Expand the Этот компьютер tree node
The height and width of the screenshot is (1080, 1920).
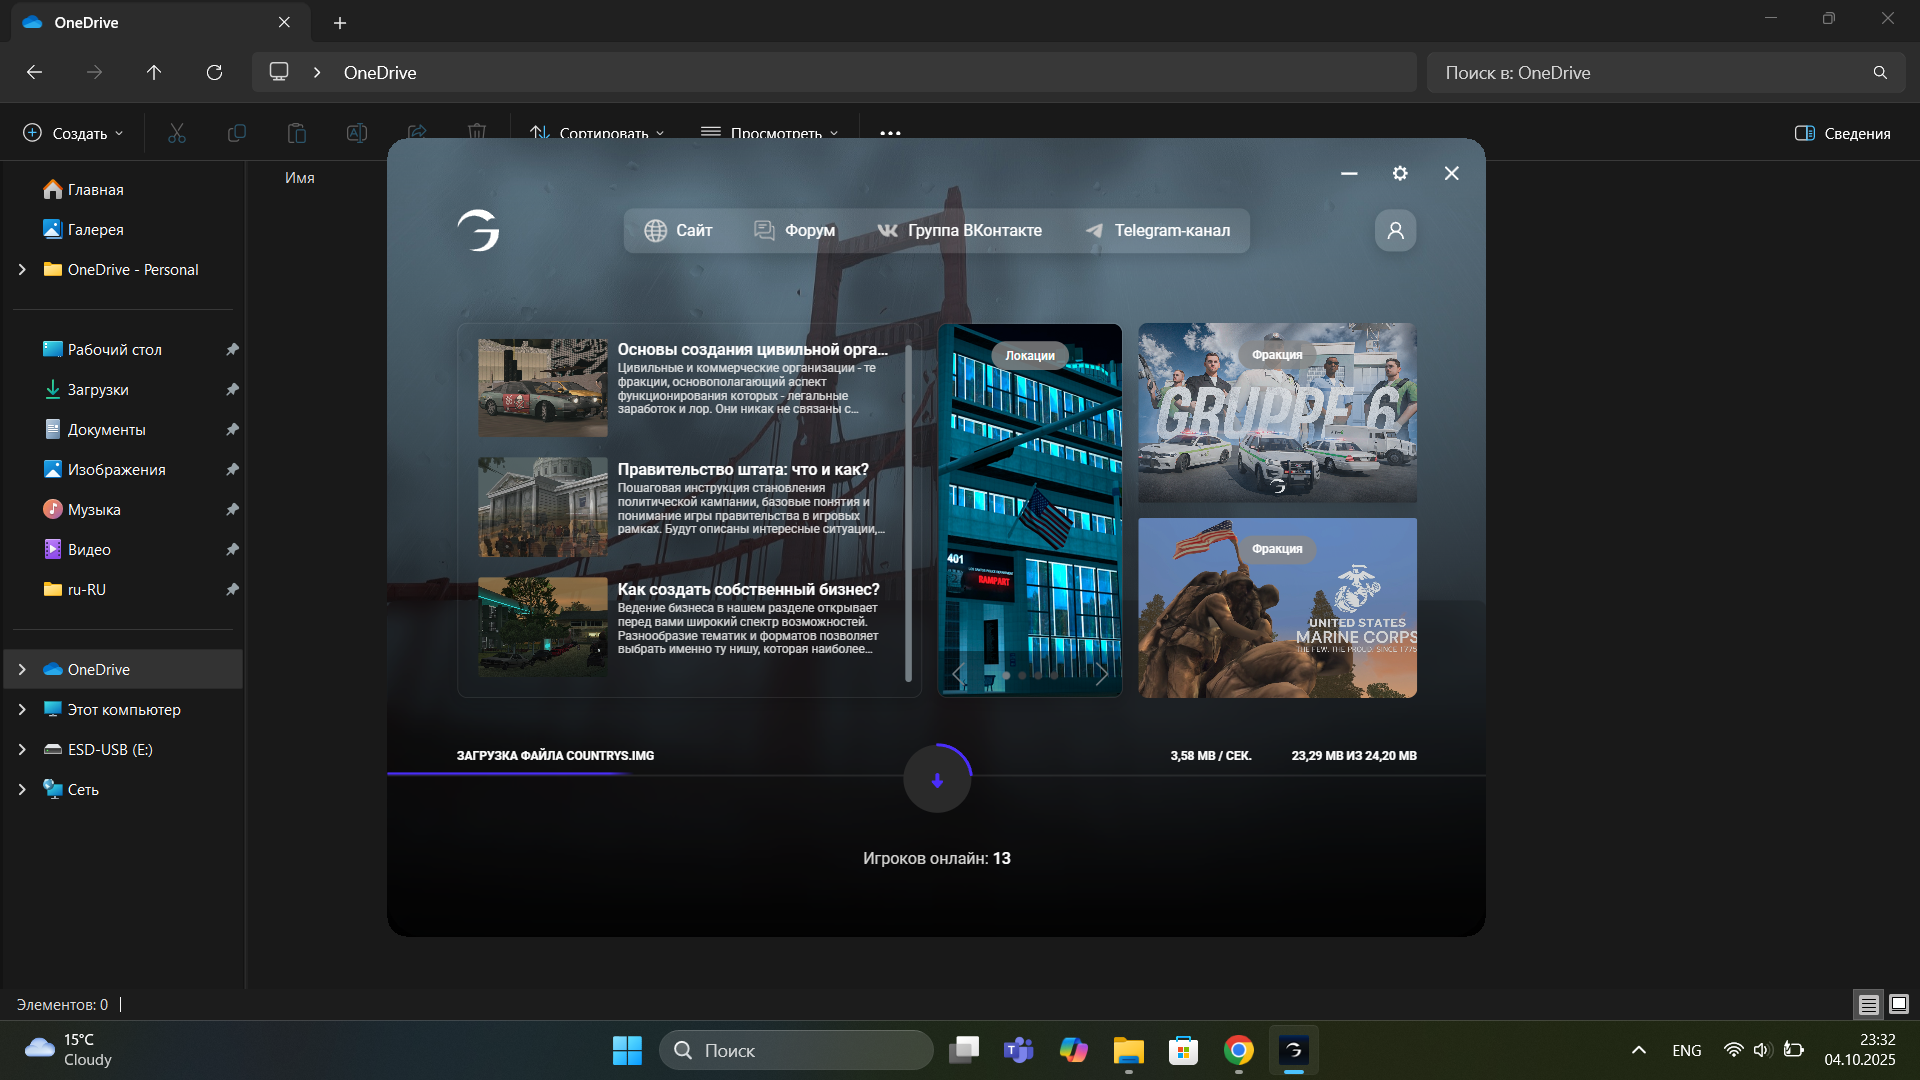[22, 709]
